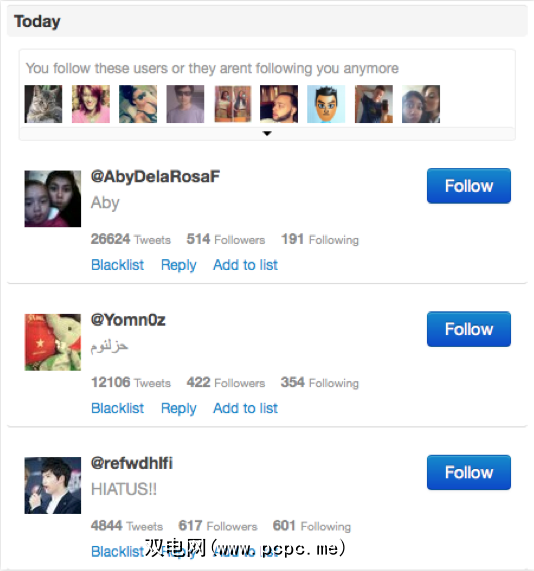534x571 pixels.
Task: Click the gray cat avatar thumbnail
Action: coord(43,104)
